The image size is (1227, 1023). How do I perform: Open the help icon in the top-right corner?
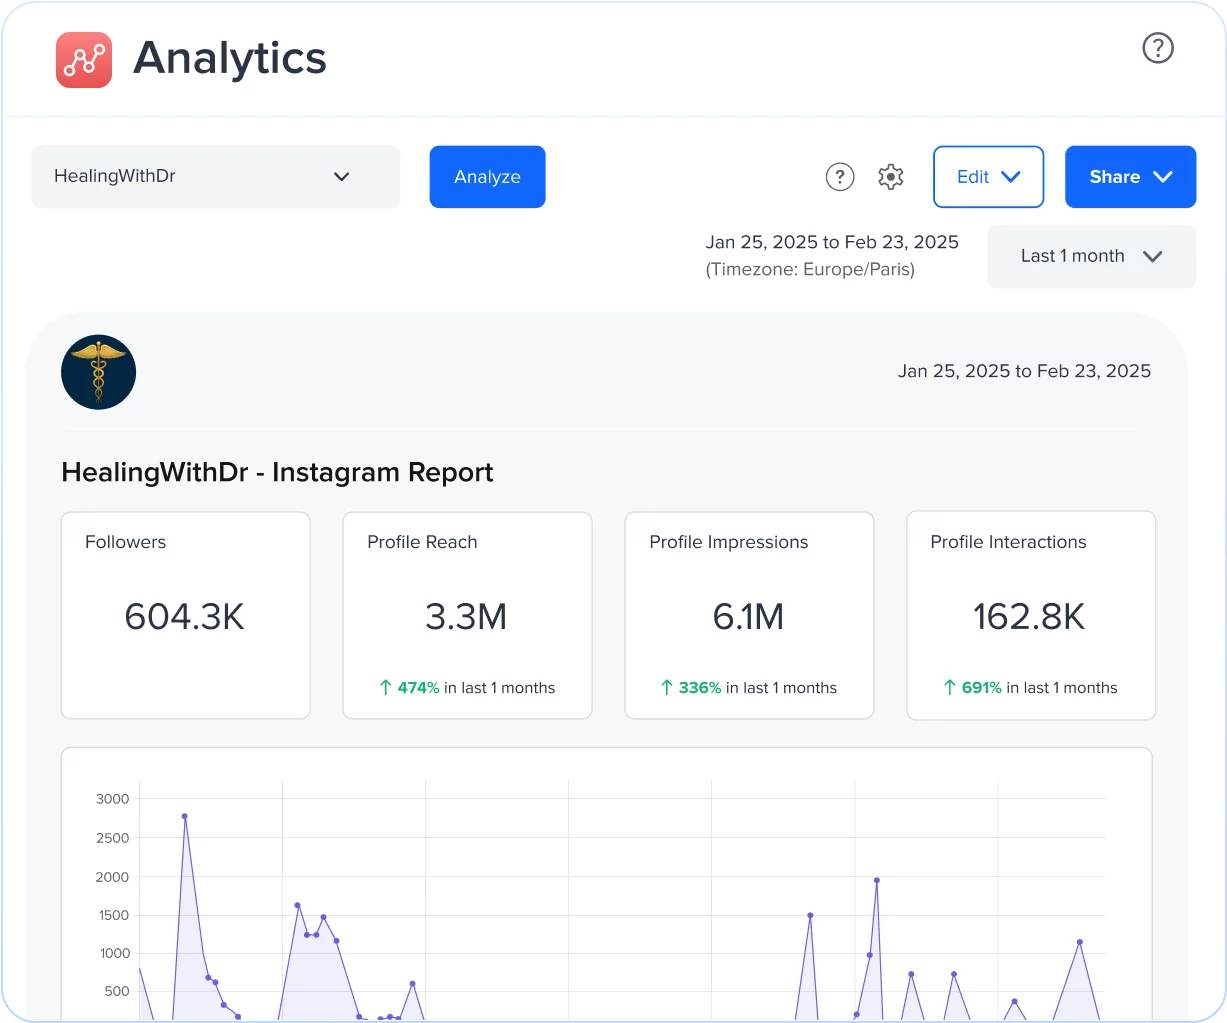click(x=1157, y=47)
